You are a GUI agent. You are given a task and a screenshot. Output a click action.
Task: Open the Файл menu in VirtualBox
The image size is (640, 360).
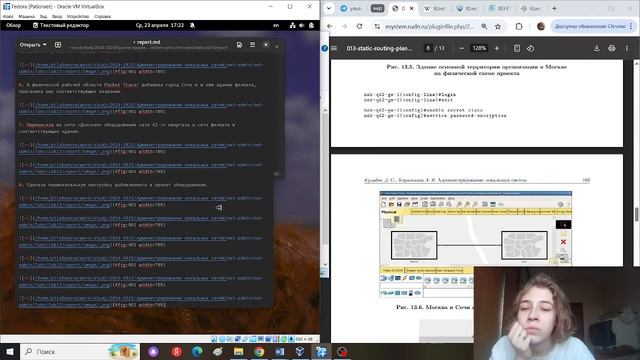pos(8,16)
